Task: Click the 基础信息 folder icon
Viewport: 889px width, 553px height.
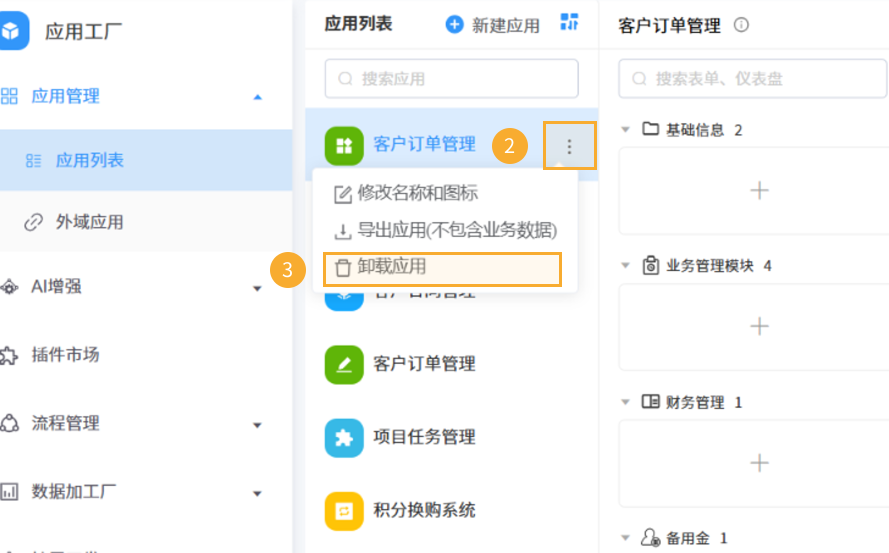Action: 650,129
